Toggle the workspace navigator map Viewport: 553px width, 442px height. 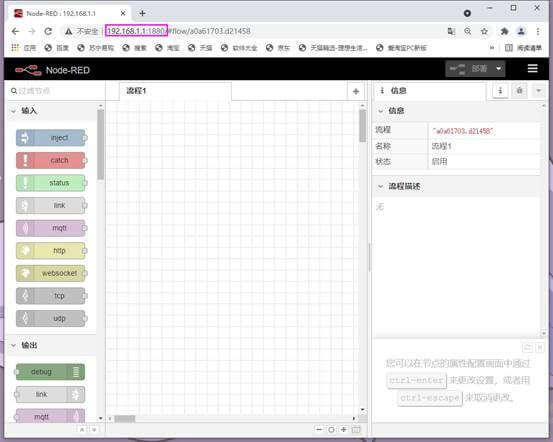pos(356,429)
